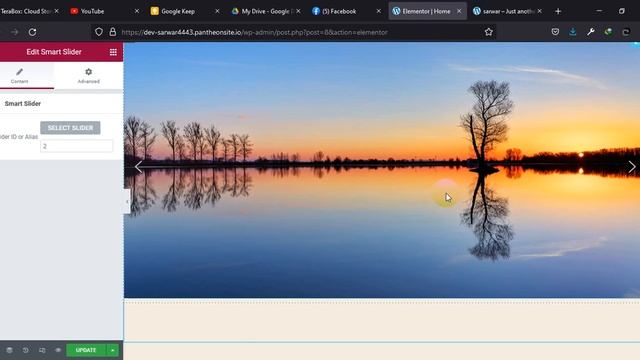Open the Pocket save icon
640x360 pixels.
(x=555, y=32)
